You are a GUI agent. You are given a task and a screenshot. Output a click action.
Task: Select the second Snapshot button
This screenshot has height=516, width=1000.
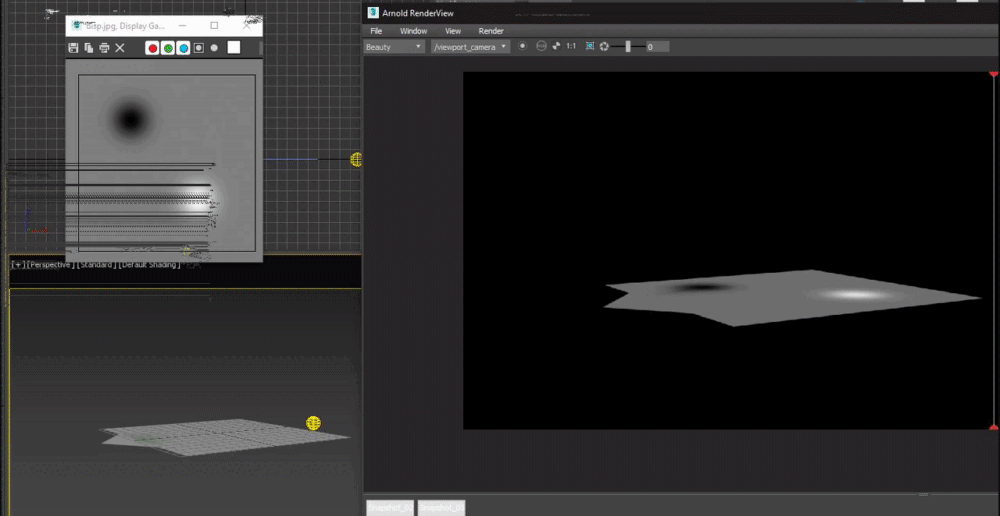coord(441,508)
